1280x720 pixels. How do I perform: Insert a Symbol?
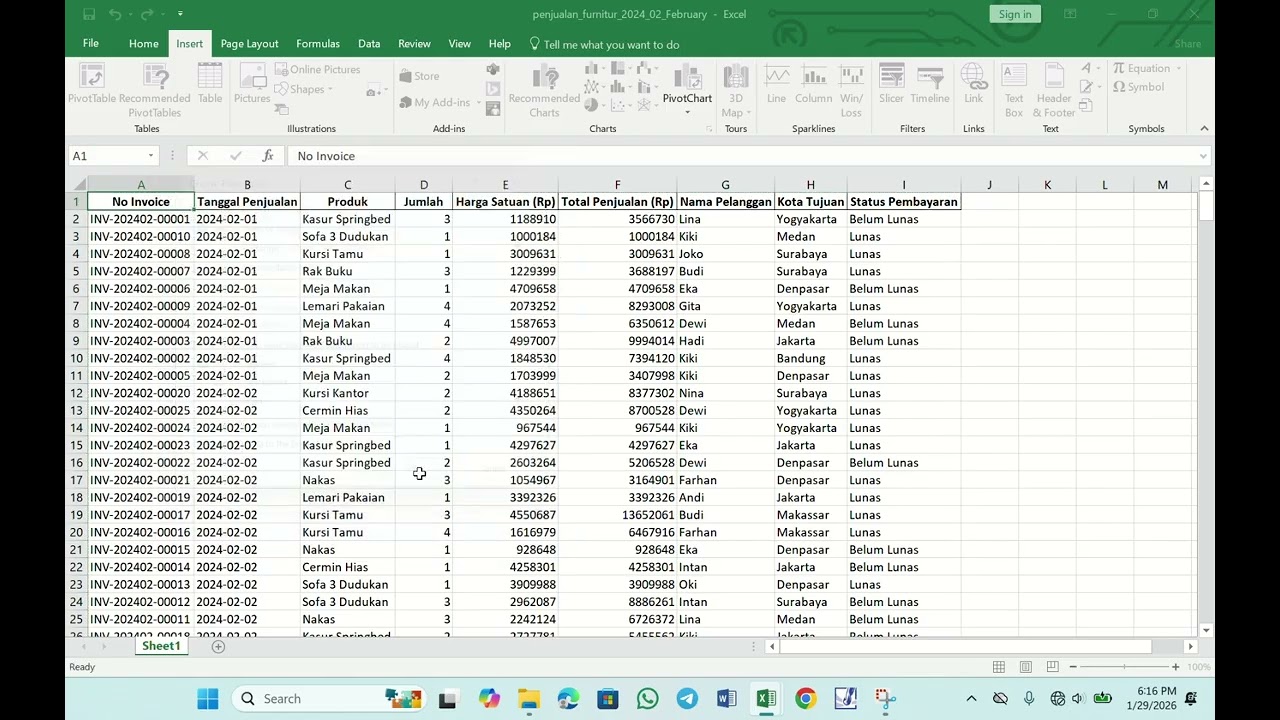coord(1138,87)
